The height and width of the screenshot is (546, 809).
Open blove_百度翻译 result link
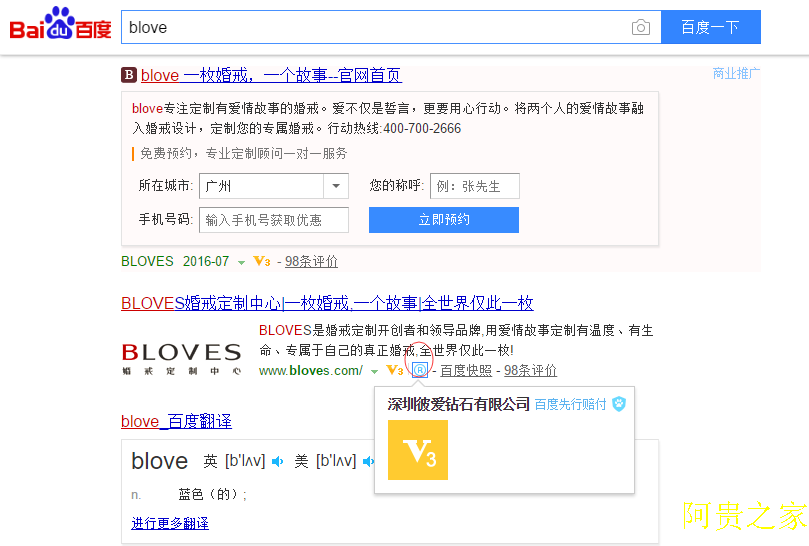(x=176, y=421)
